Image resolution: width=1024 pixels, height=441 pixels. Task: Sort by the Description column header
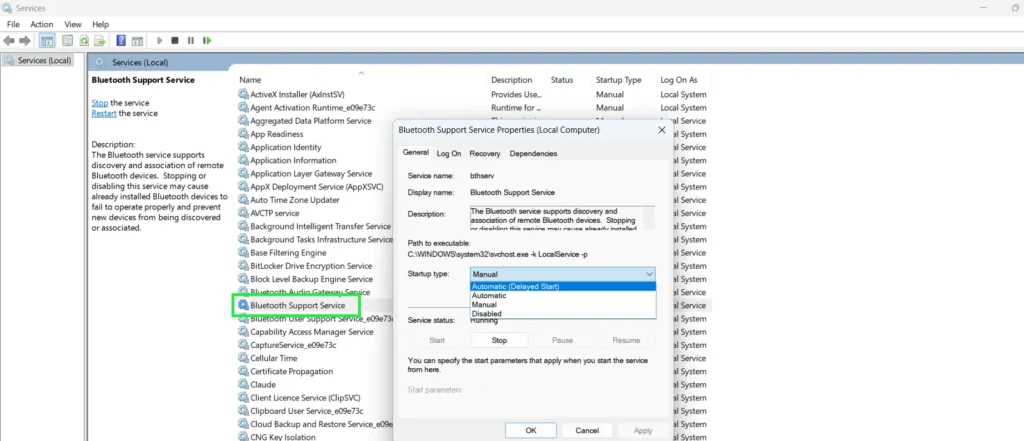pyautogui.click(x=511, y=80)
